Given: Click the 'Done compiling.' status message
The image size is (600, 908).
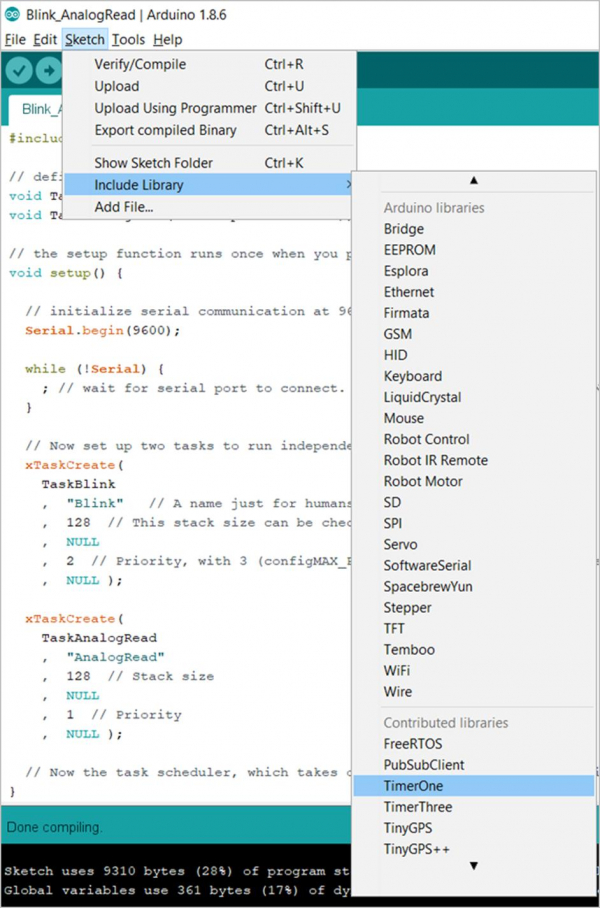Looking at the screenshot, I should click(x=54, y=827).
